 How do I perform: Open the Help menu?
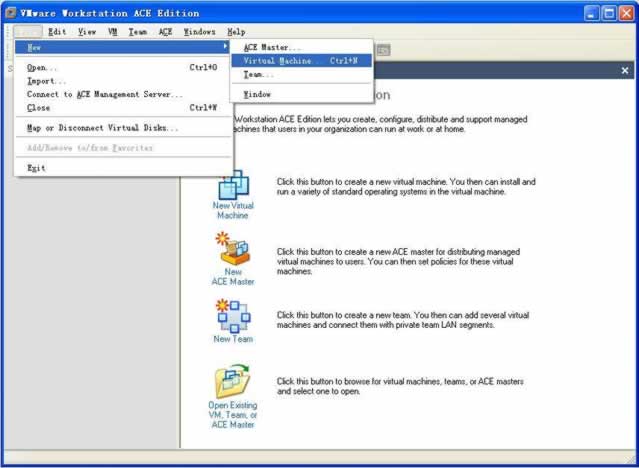click(236, 32)
